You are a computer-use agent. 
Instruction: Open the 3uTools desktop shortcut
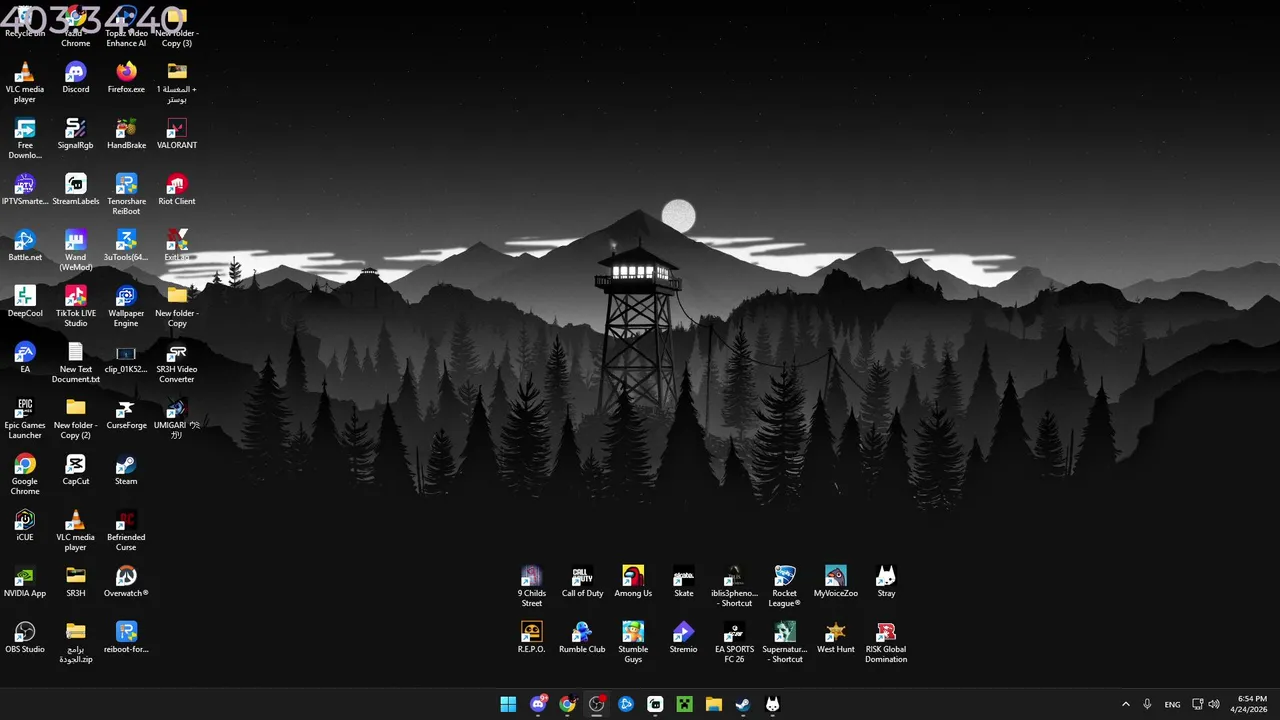(126, 246)
